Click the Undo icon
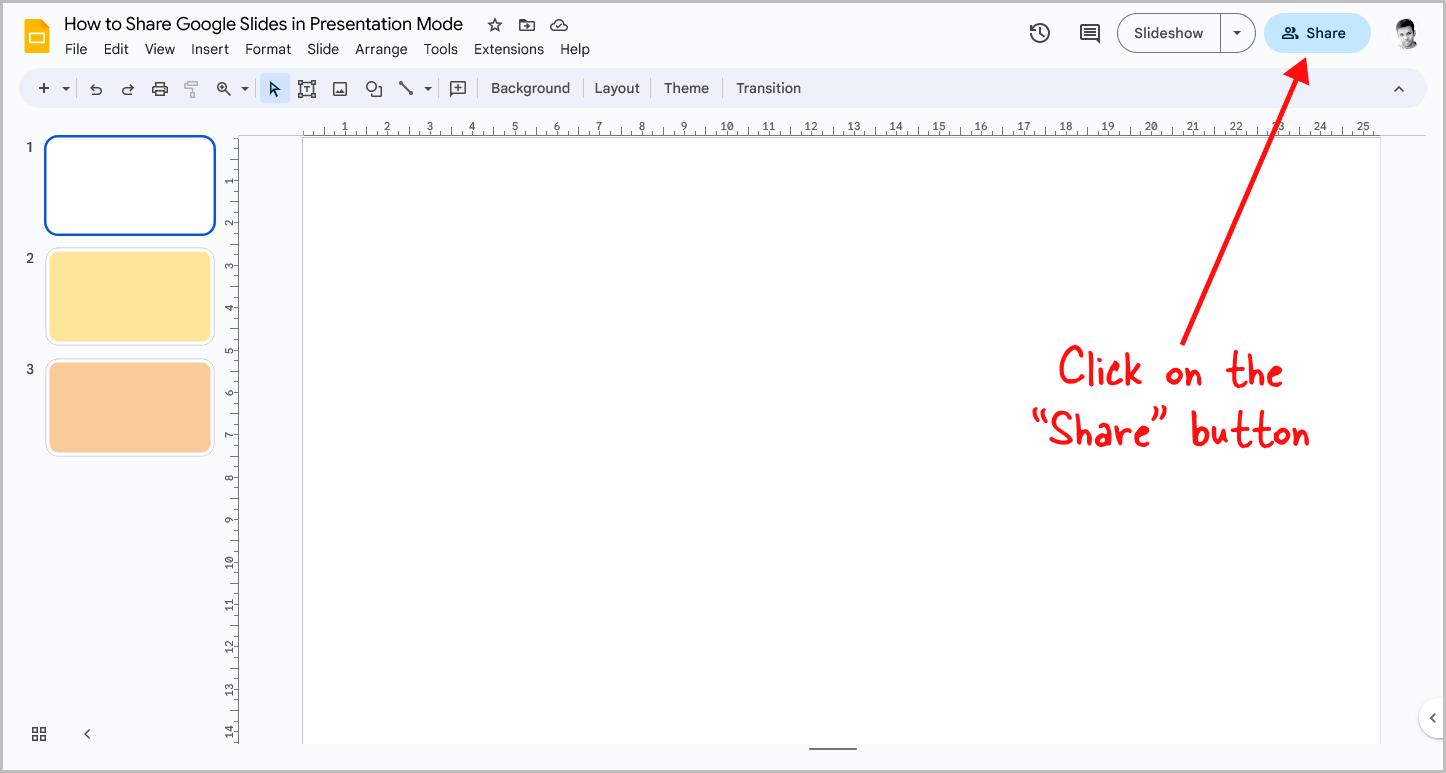This screenshot has width=1446, height=773. 95,88
